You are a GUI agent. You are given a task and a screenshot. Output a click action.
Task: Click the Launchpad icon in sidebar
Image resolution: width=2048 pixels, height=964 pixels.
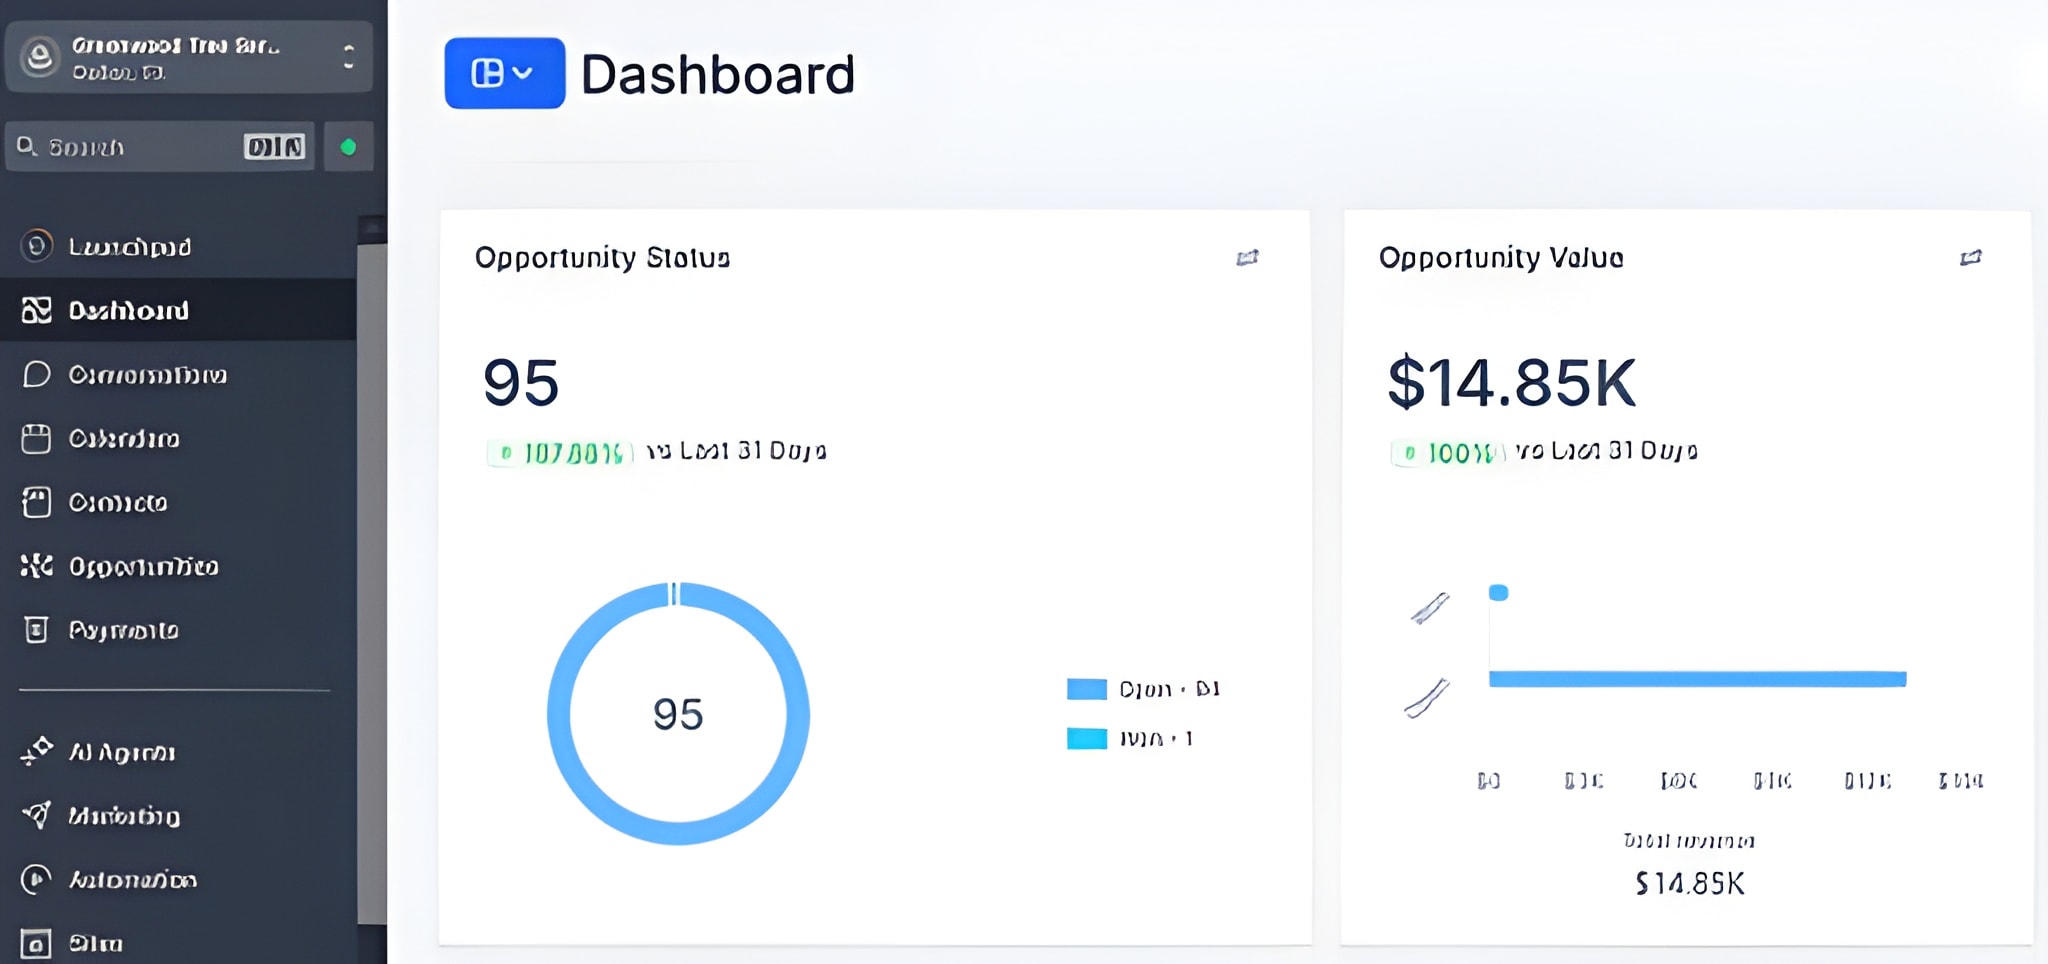(37, 246)
